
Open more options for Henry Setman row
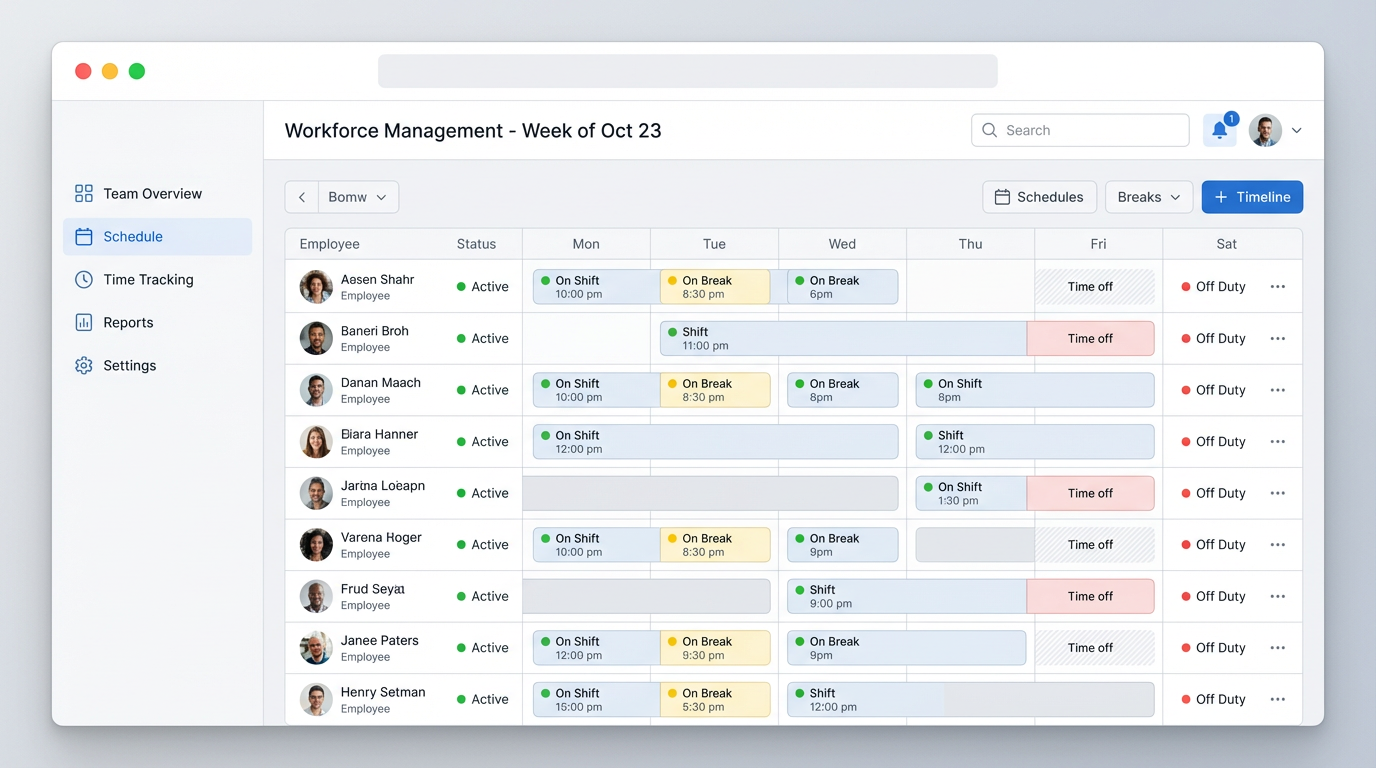coord(1278,700)
